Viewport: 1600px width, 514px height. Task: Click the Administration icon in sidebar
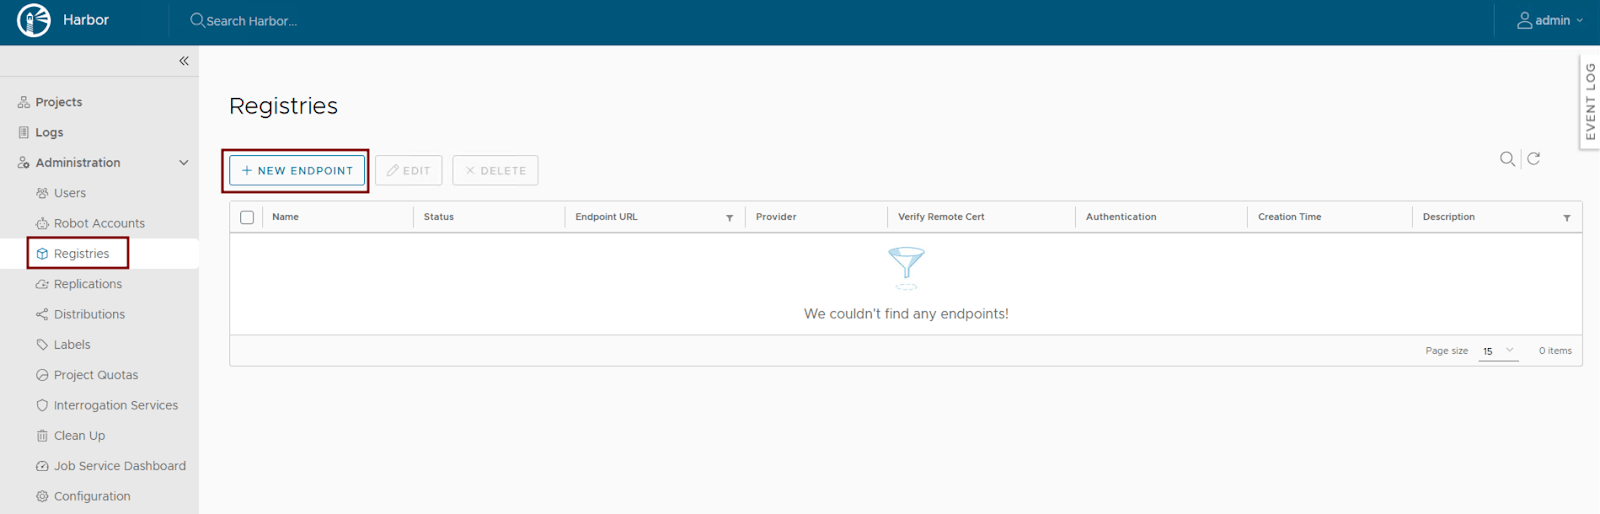(24, 162)
